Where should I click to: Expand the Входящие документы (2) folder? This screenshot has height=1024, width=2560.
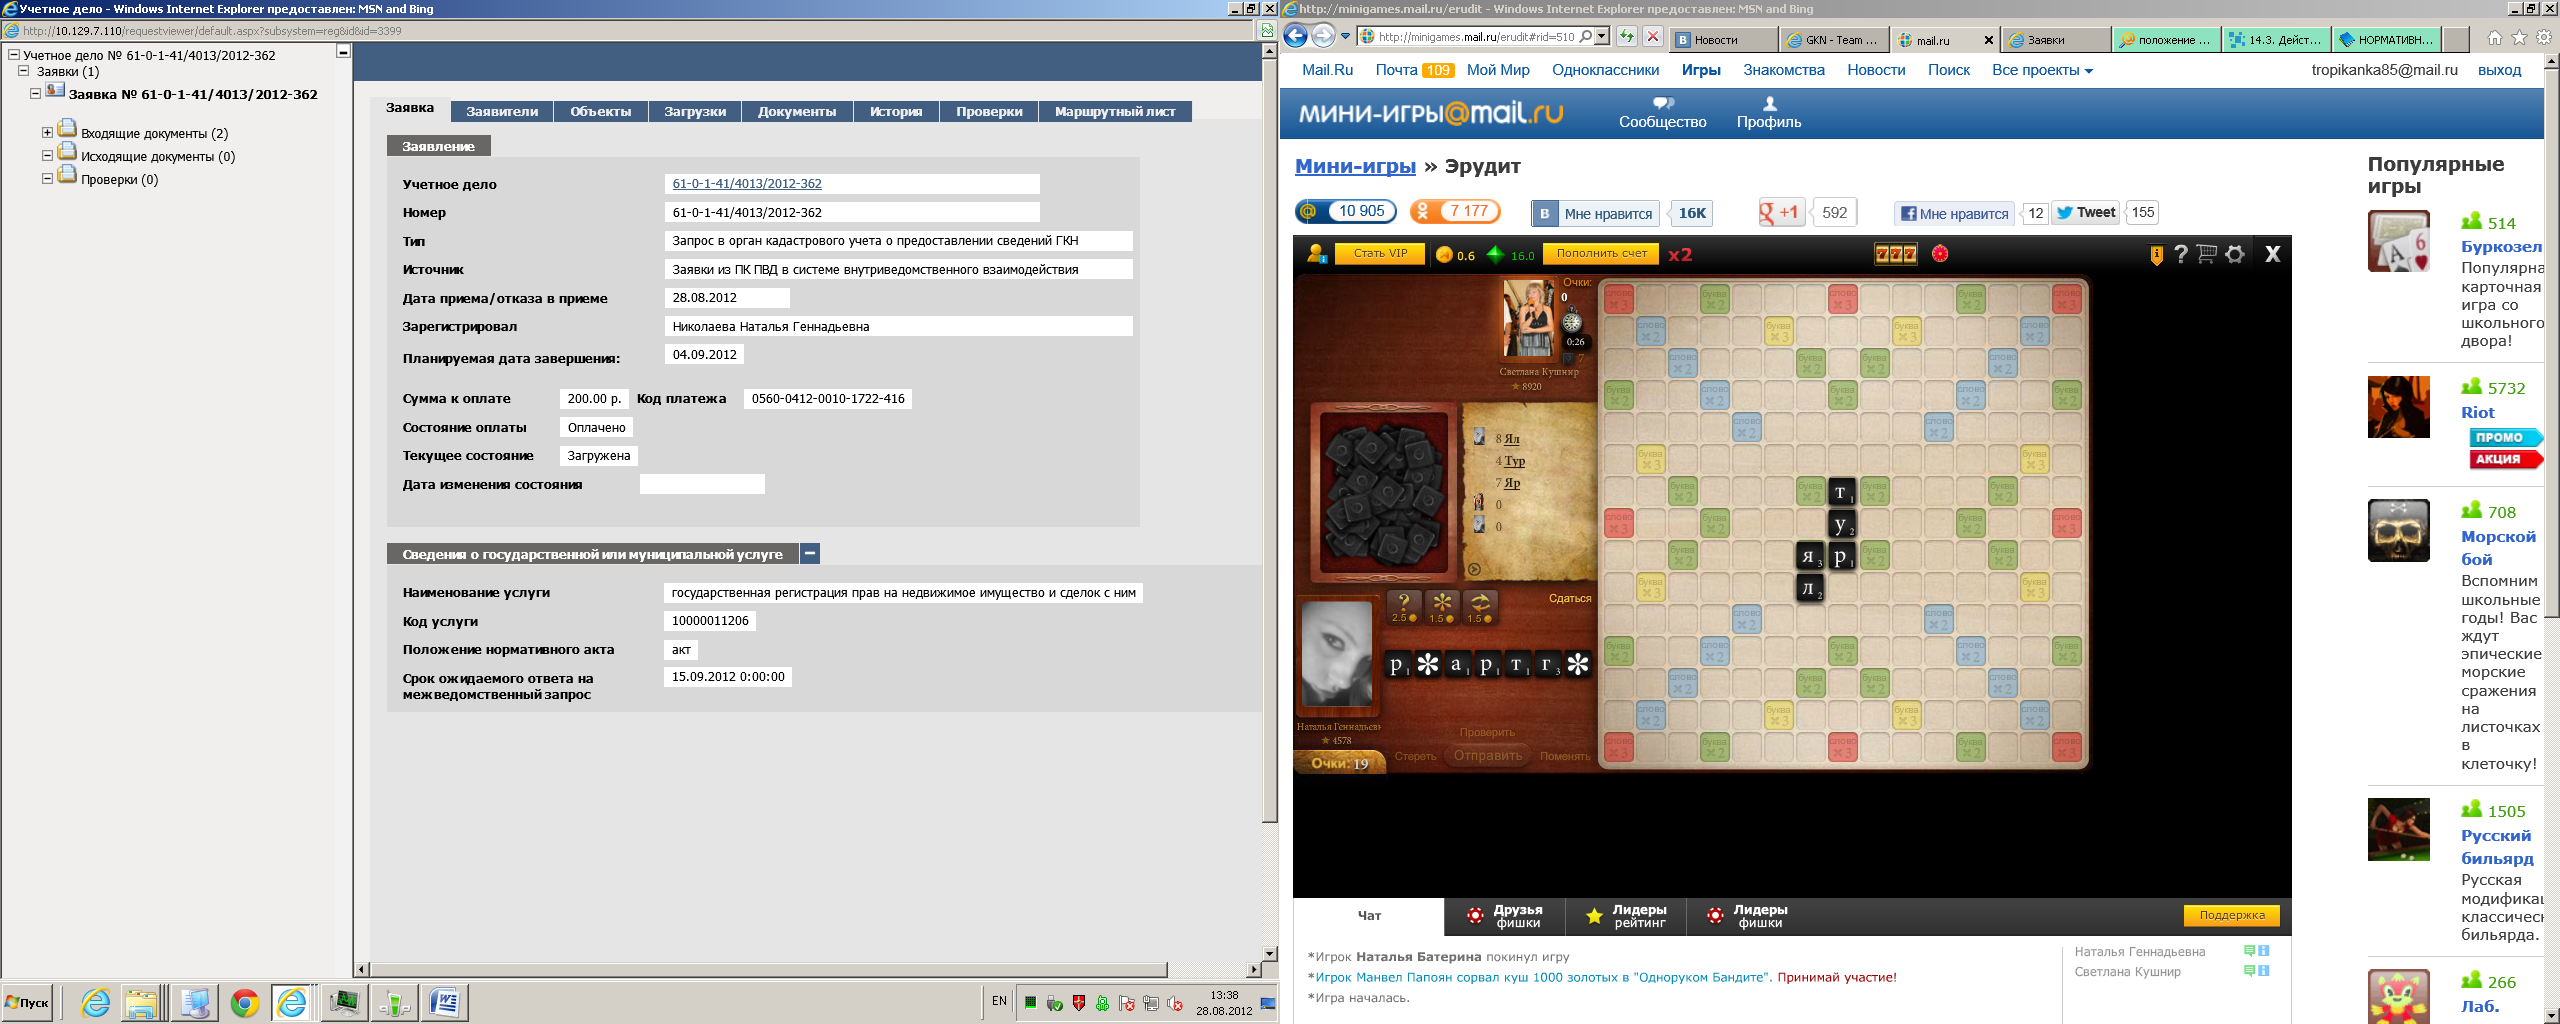(47, 132)
